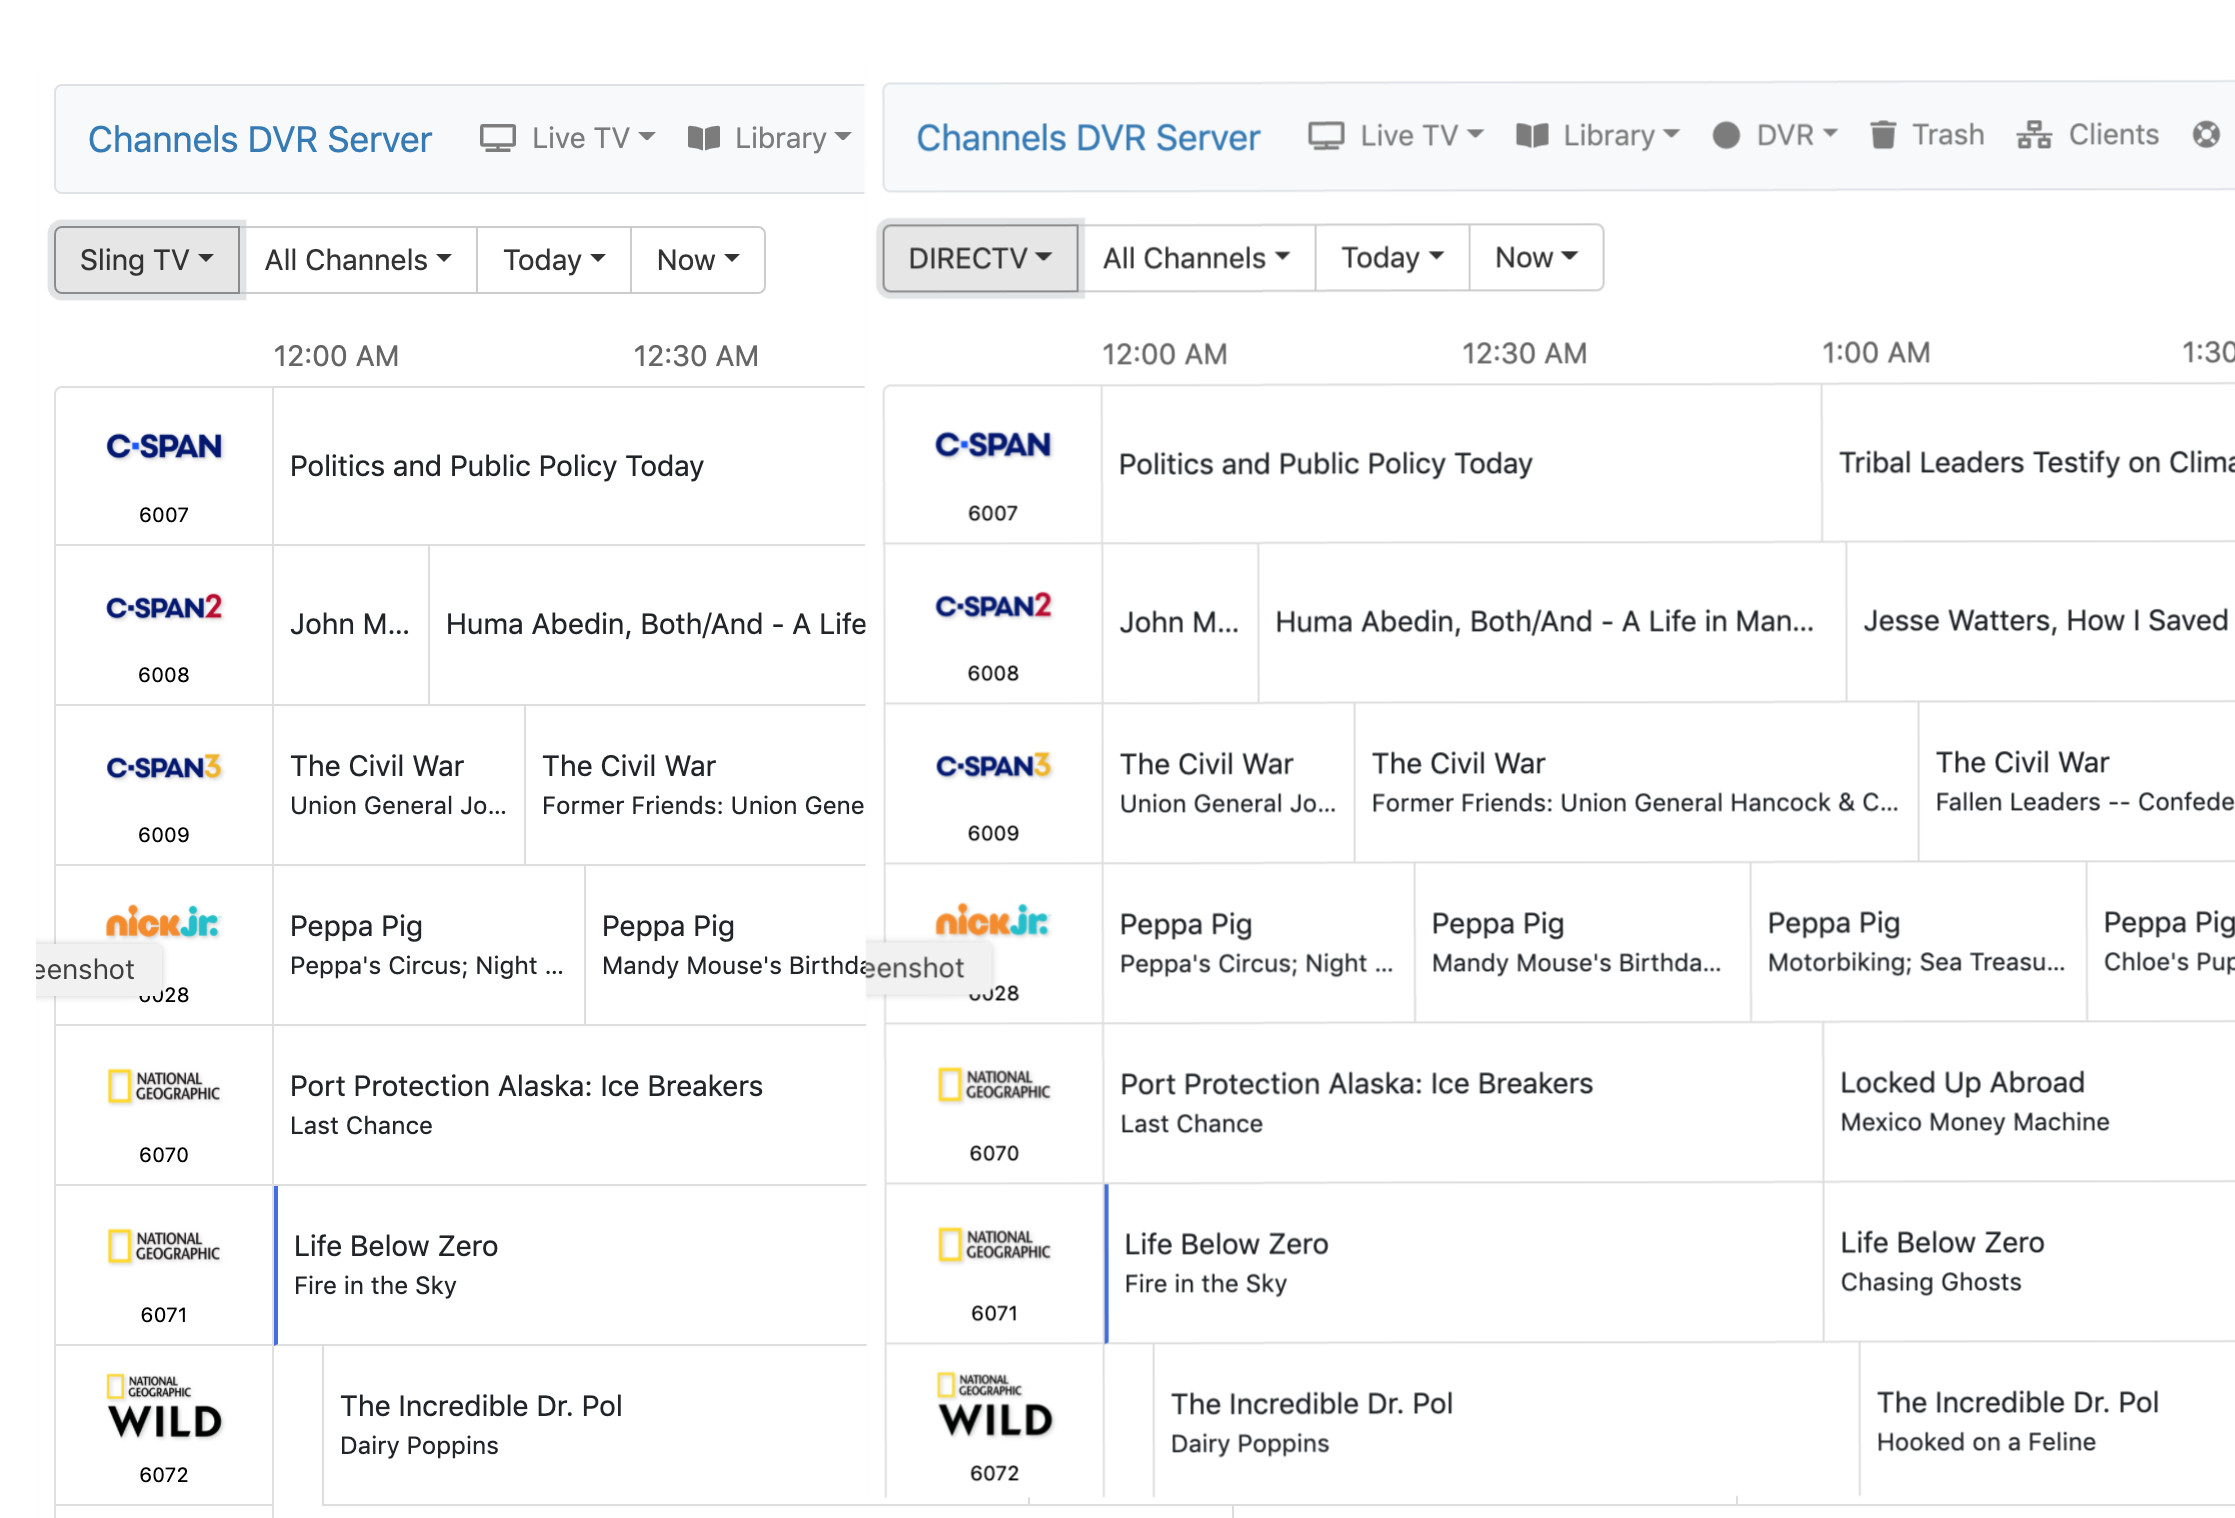Click C-SPAN3 logo in Sling TV guide
2235x1518 pixels.
(164, 767)
